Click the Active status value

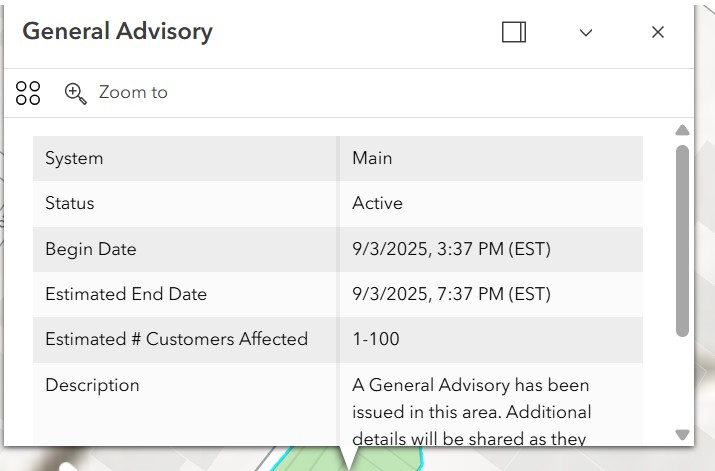(x=378, y=203)
